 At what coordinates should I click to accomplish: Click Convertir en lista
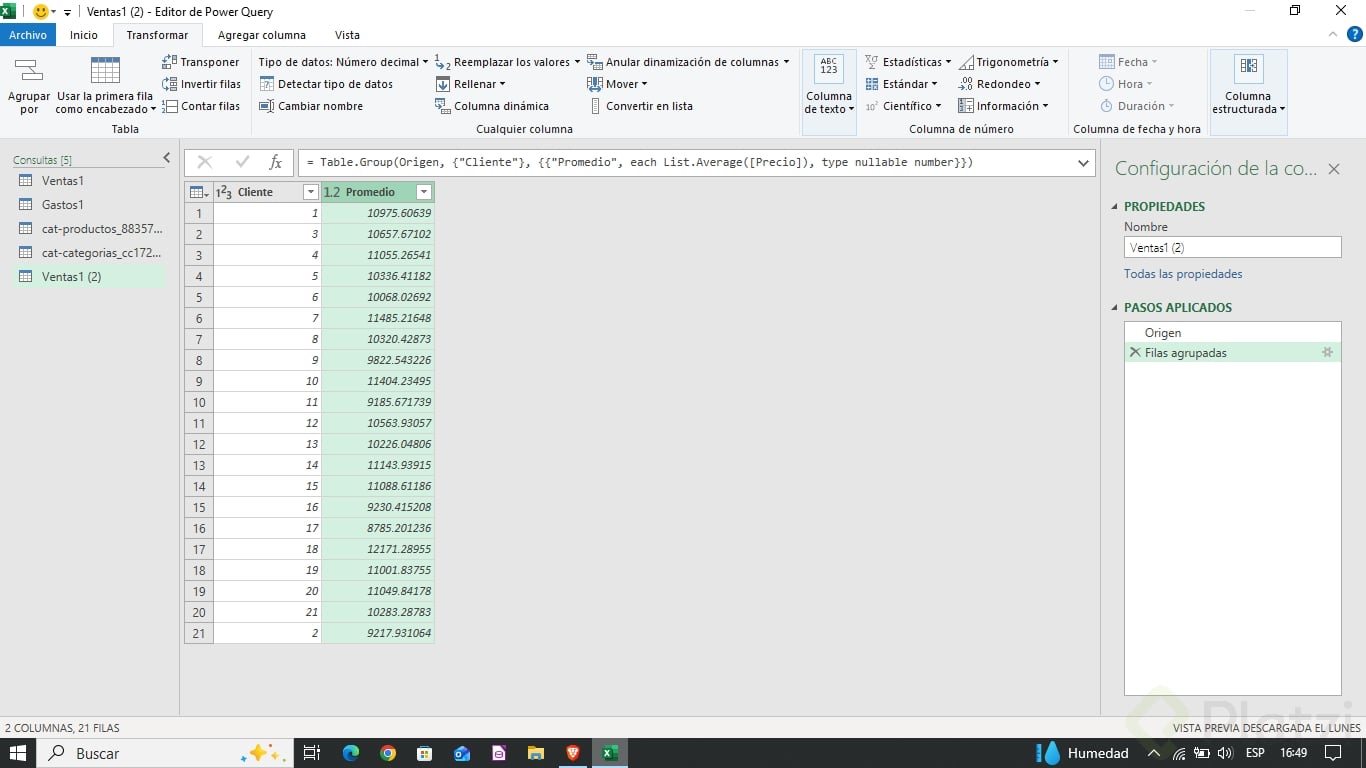point(640,106)
